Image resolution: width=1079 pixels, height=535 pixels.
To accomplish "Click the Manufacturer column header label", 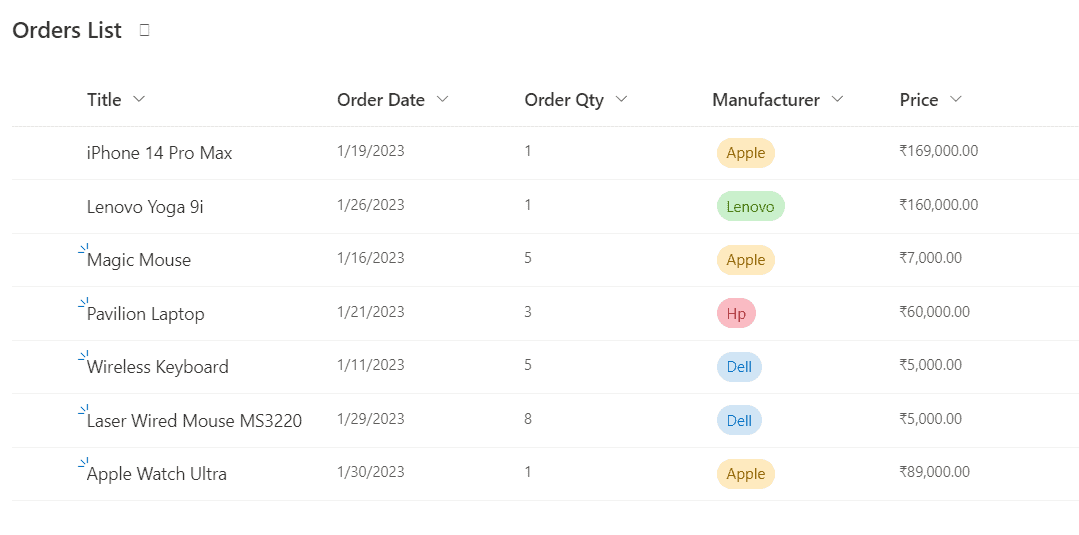I will click(x=766, y=100).
